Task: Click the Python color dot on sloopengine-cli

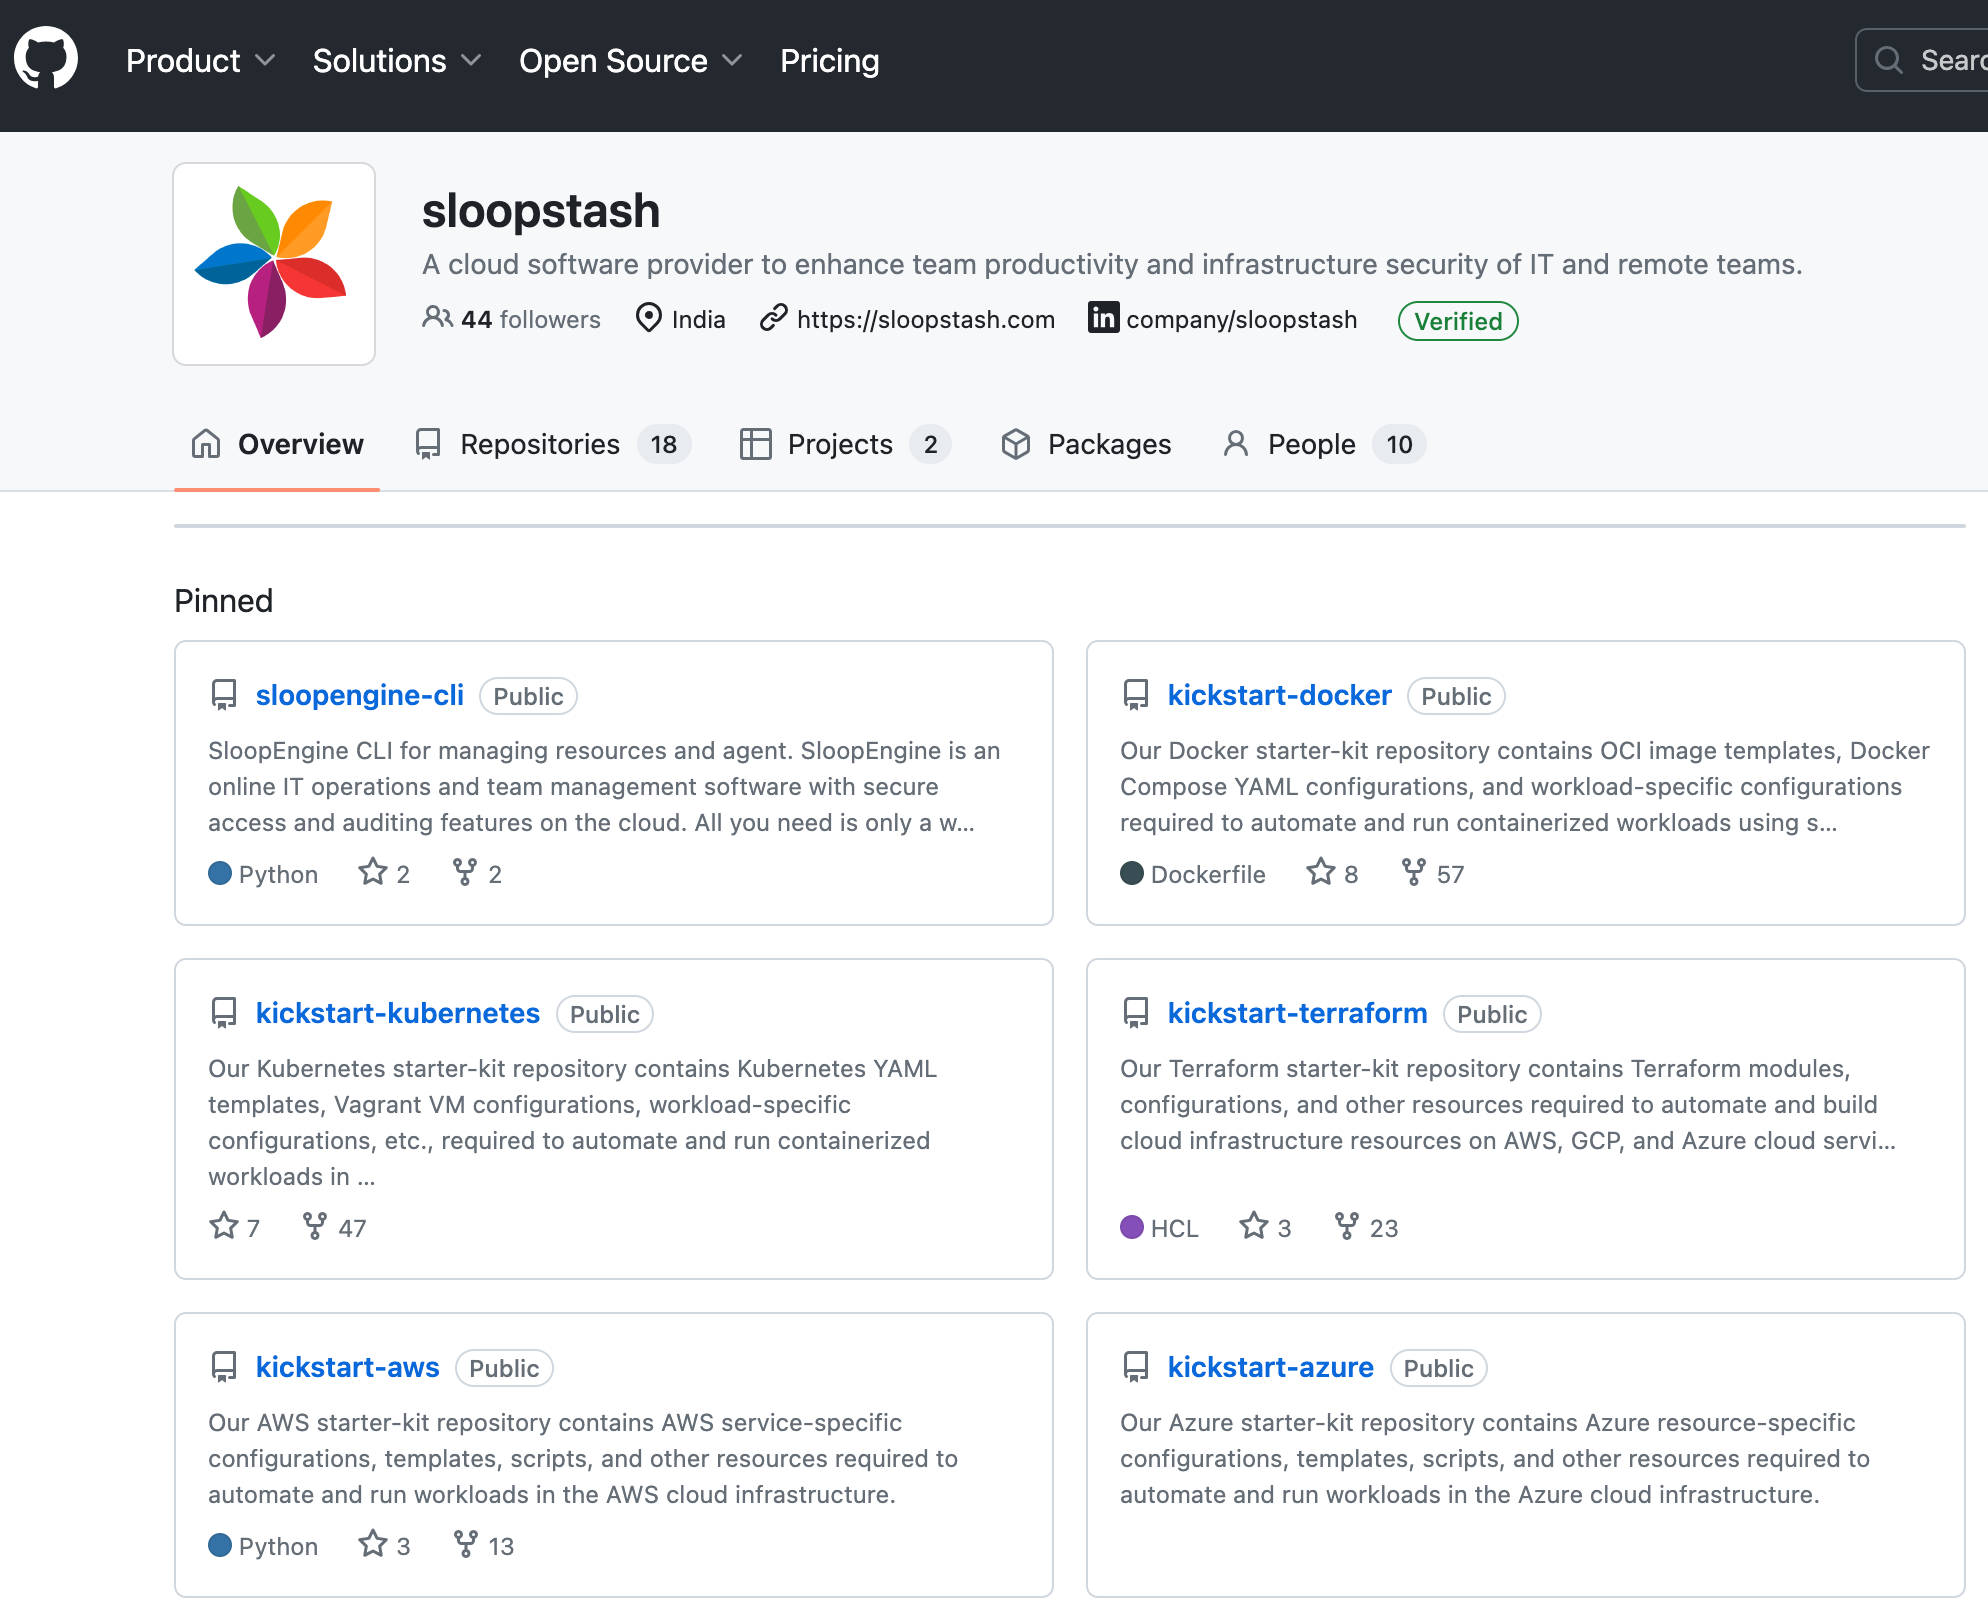Action: [220, 873]
